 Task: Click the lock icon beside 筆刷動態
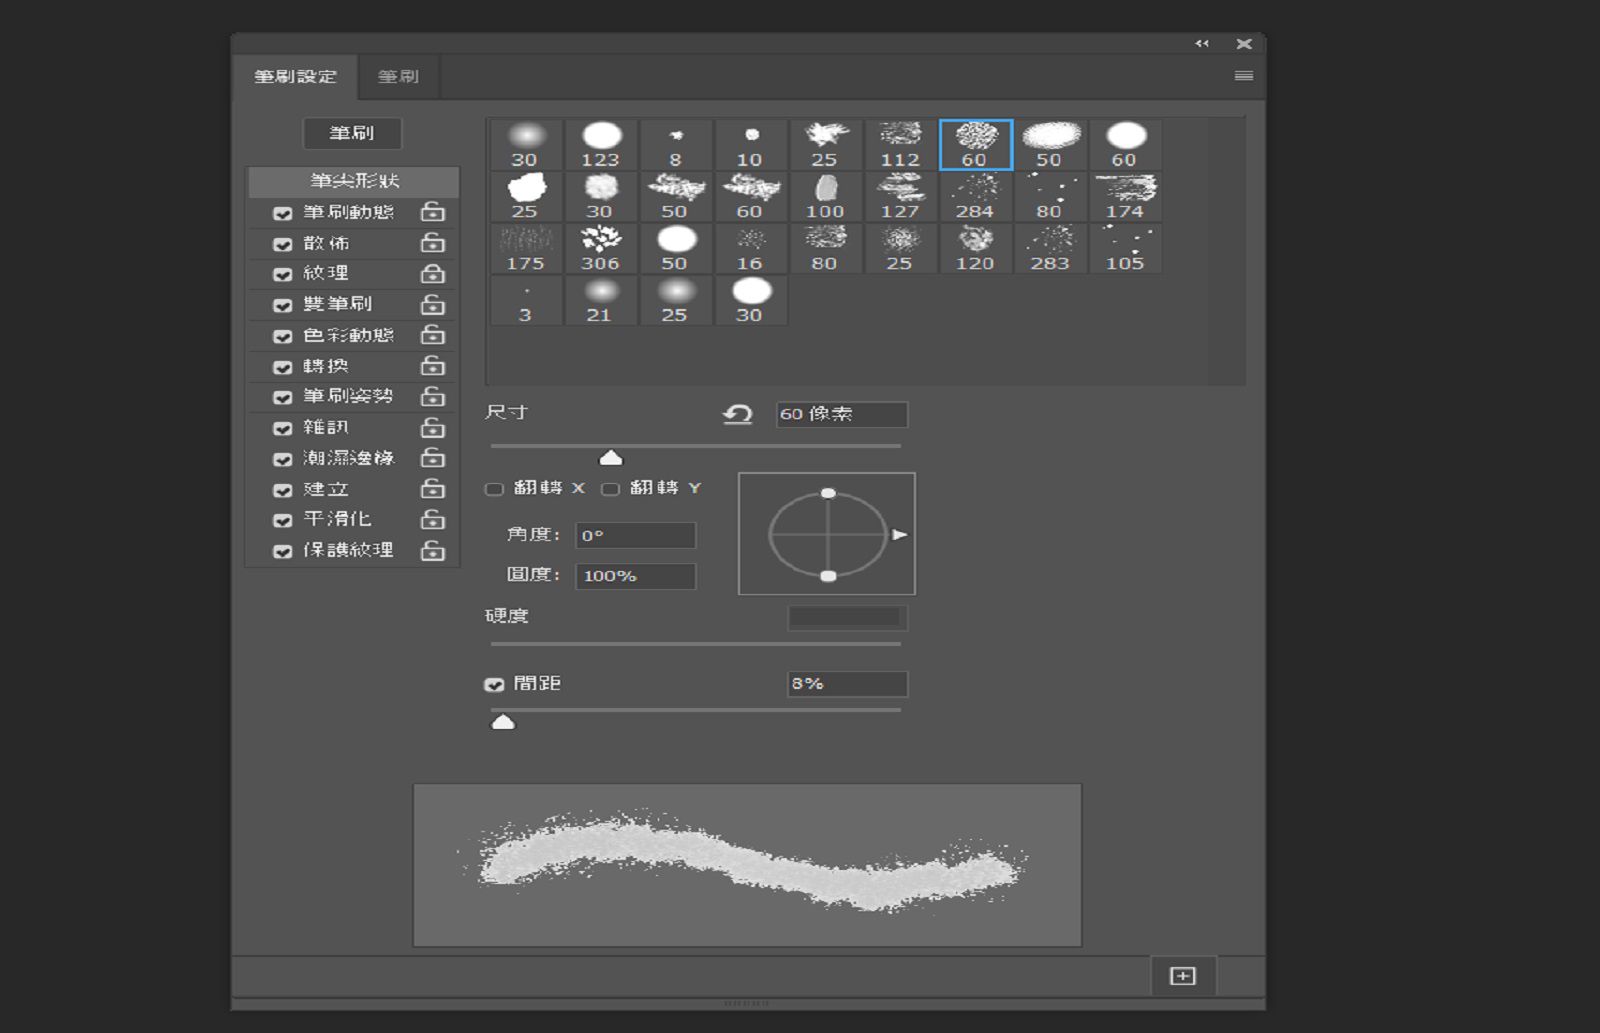(x=433, y=212)
